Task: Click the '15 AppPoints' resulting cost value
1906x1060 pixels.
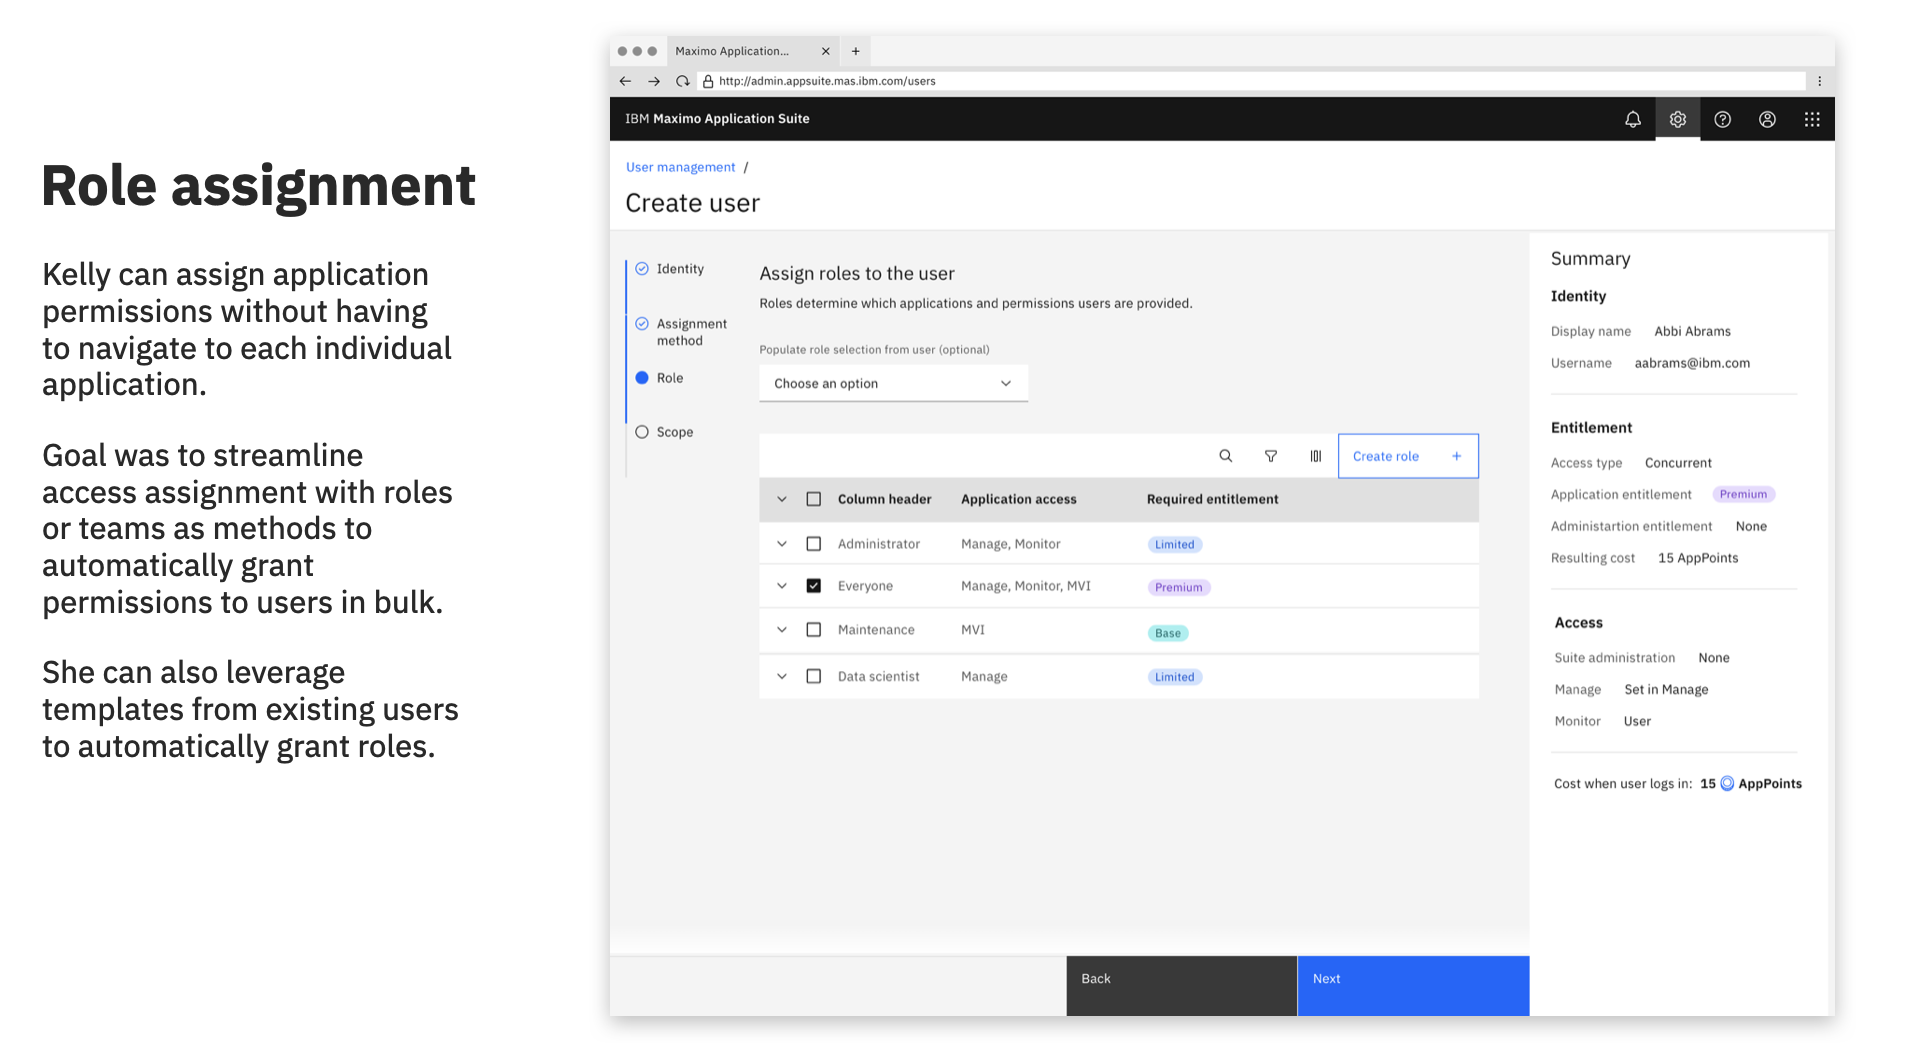Action: [1698, 558]
